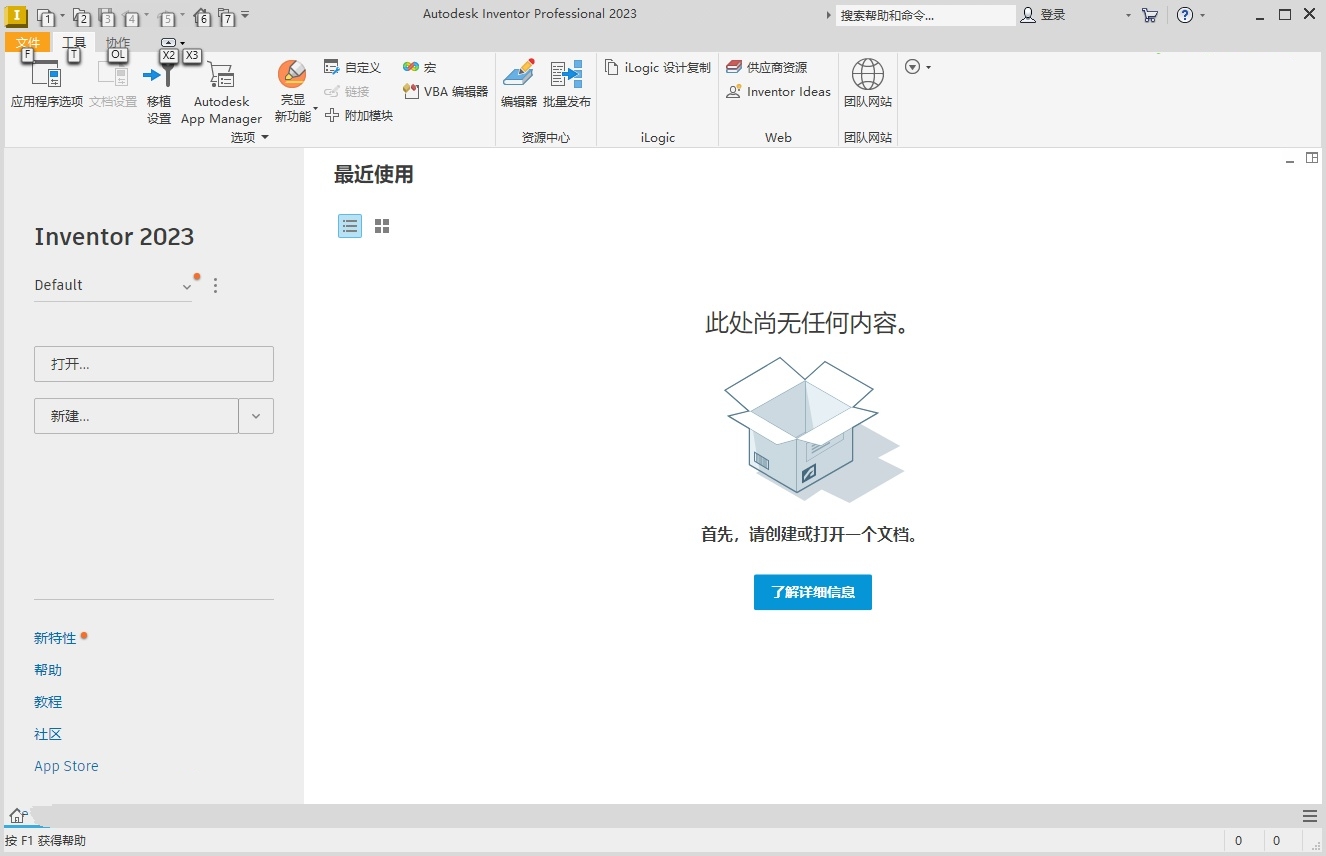Viewport: 1326px width, 856px height.
Task: Open the 新特性 link
Action: pyautogui.click(x=55, y=638)
